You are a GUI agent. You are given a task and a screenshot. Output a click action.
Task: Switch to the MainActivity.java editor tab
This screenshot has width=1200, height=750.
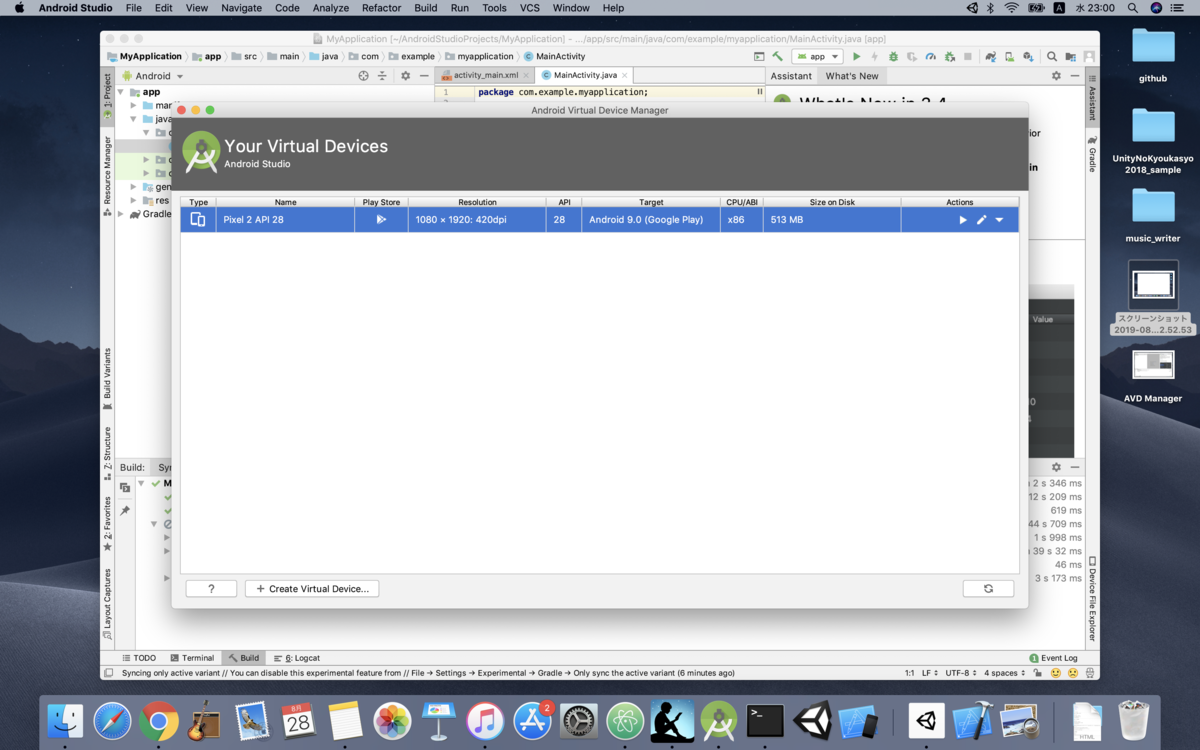click(586, 75)
